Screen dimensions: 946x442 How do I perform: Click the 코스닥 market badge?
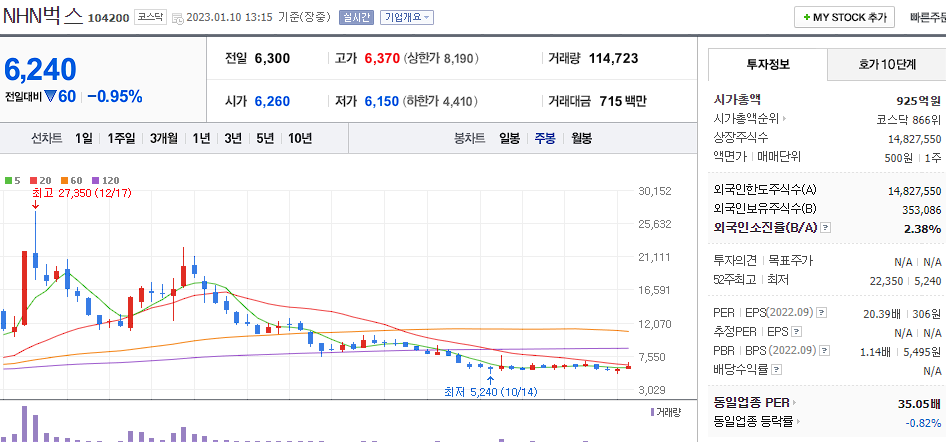pos(150,17)
